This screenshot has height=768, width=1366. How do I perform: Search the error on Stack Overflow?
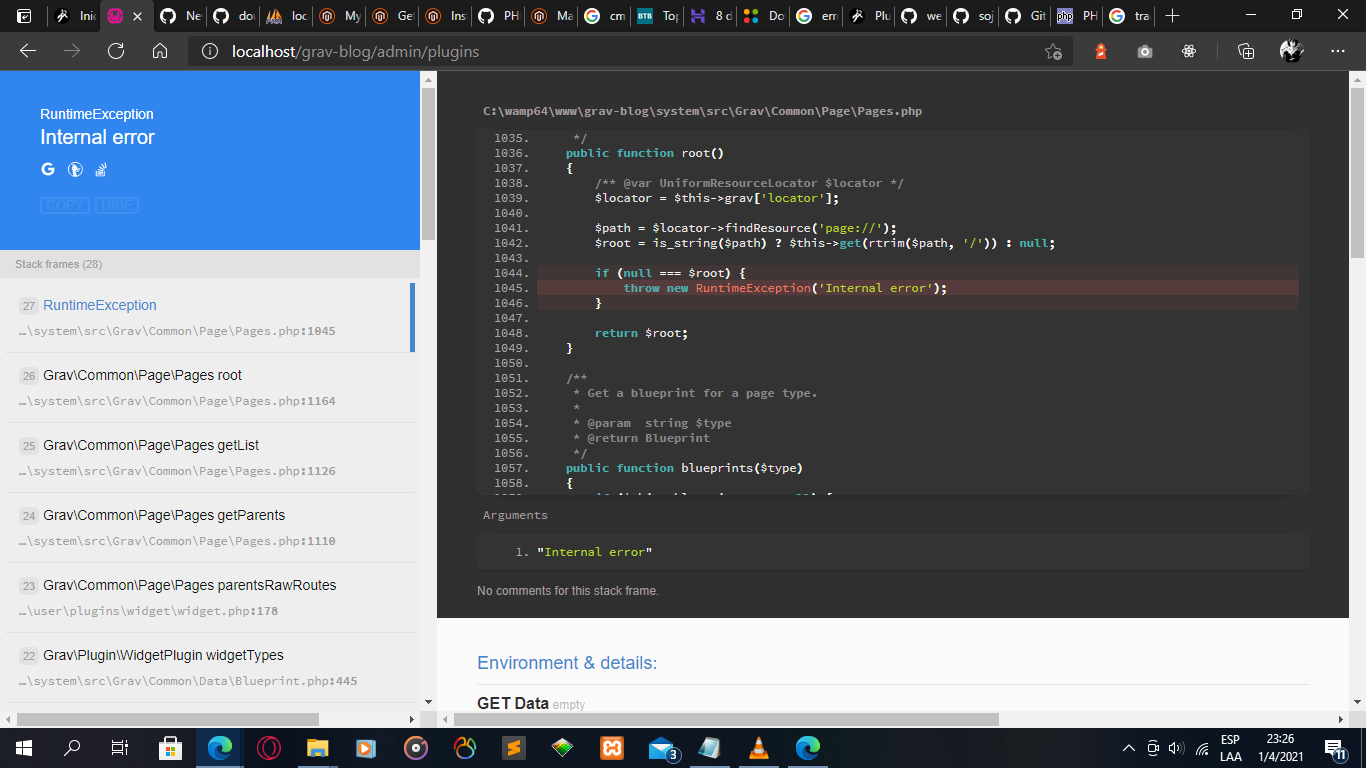[101, 169]
